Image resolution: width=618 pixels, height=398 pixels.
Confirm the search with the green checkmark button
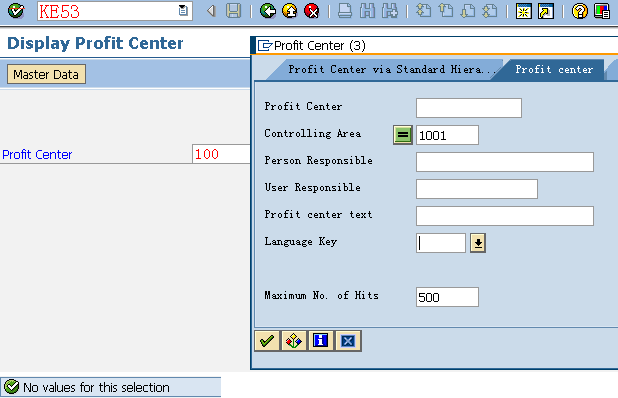click(x=267, y=340)
